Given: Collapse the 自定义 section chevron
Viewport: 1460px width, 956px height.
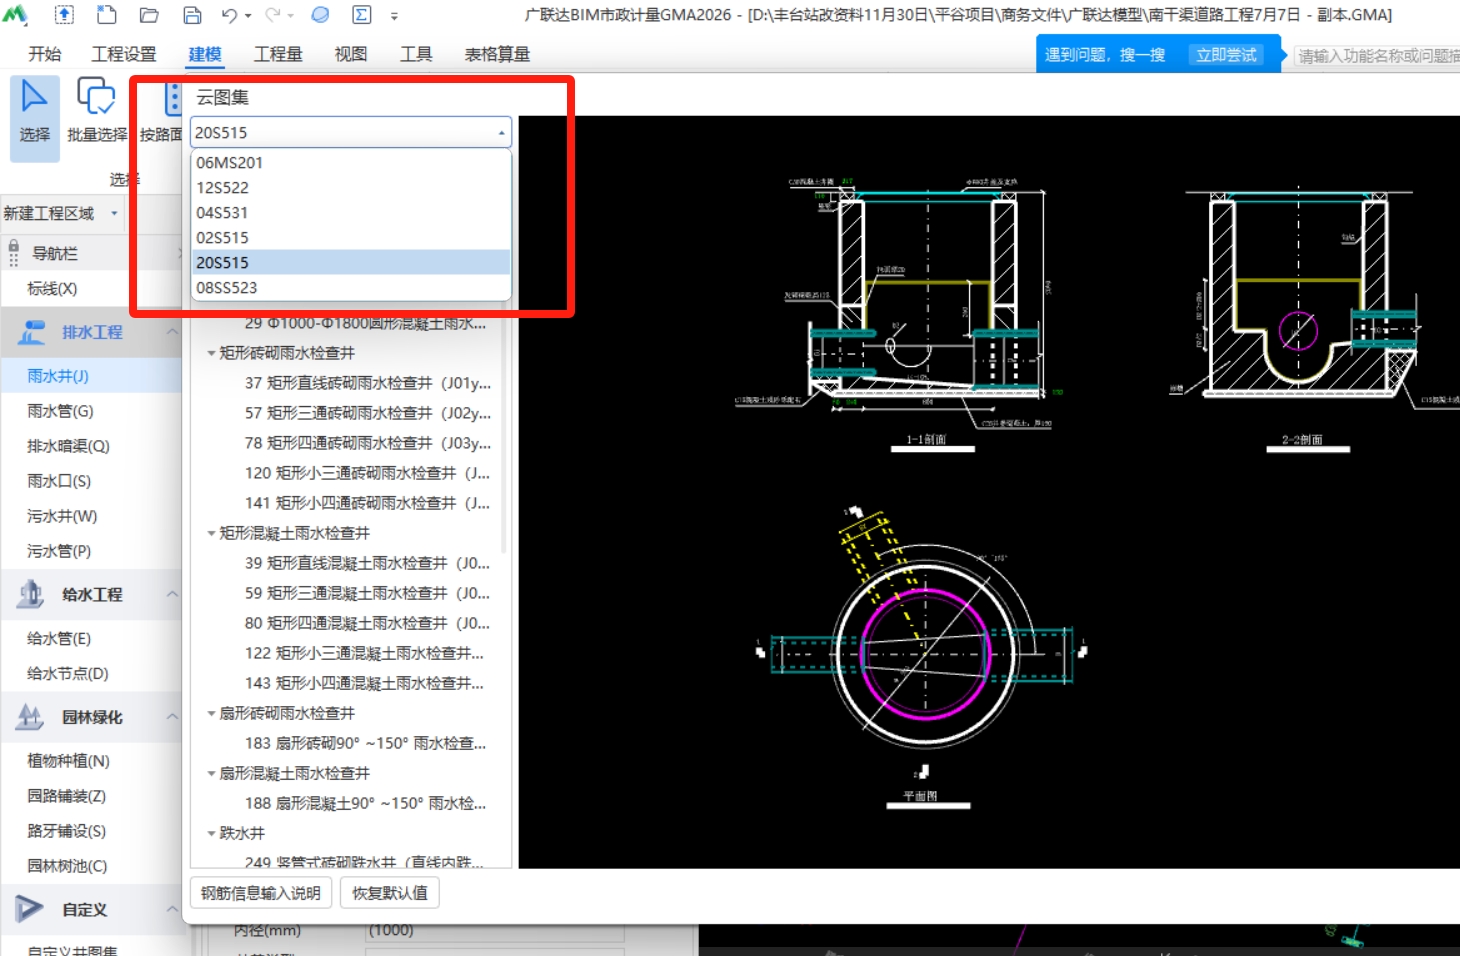Looking at the screenshot, I should [x=172, y=909].
